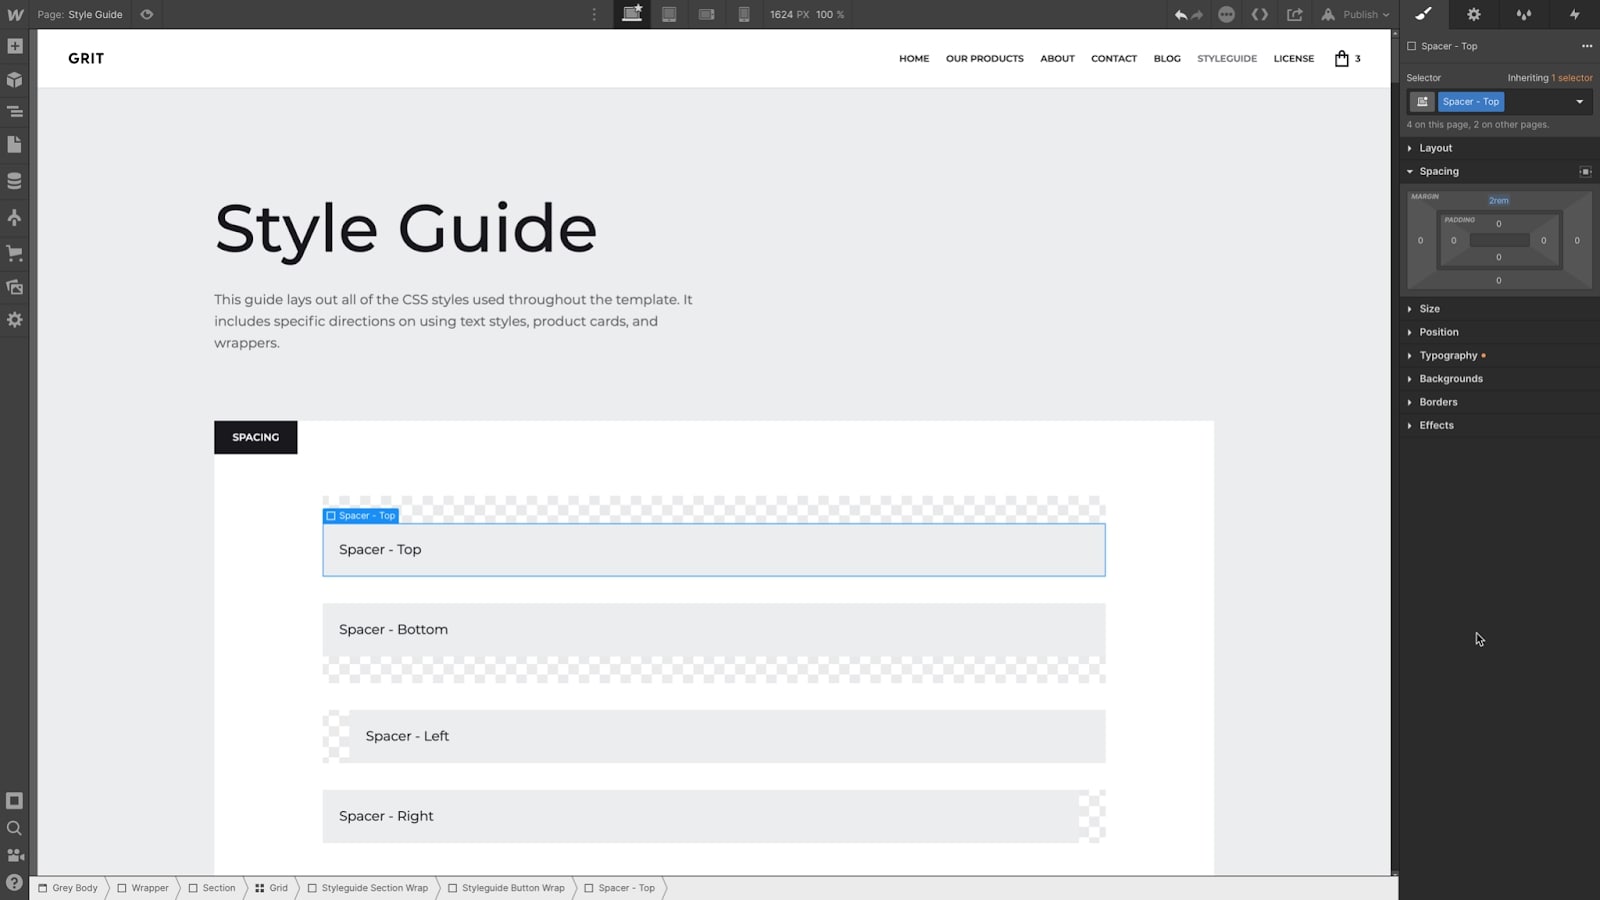Open the export code panel

pyautogui.click(x=1260, y=14)
